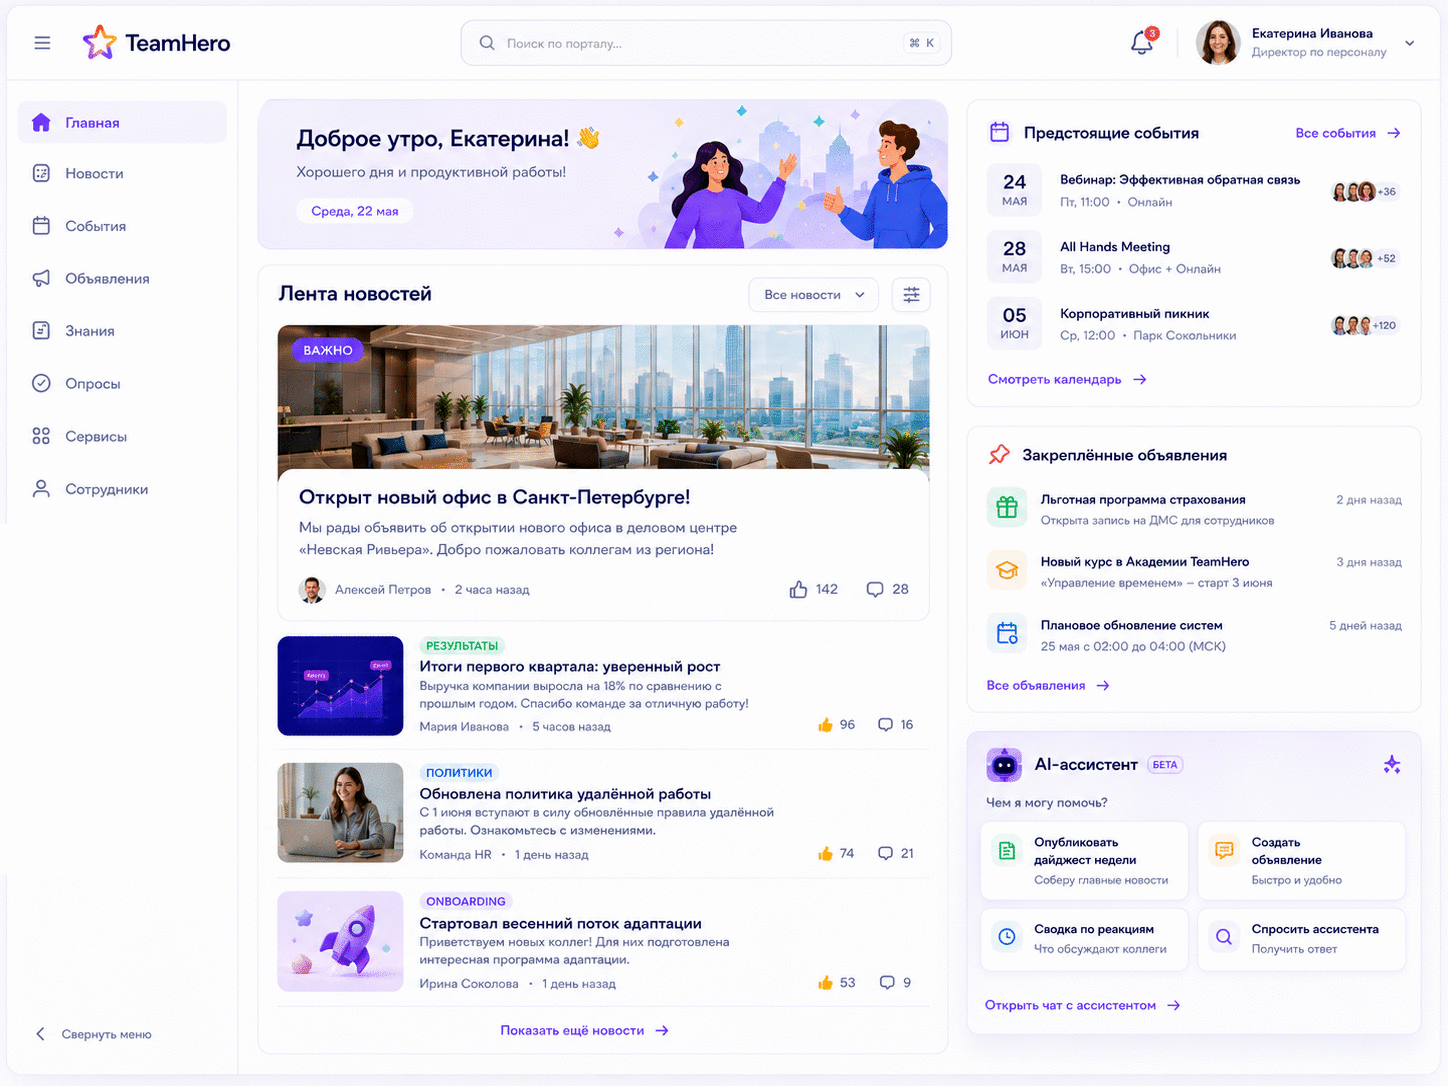Open event «All Hands Meeting»
Viewport: 1448px width, 1086px height.
coord(1115,247)
